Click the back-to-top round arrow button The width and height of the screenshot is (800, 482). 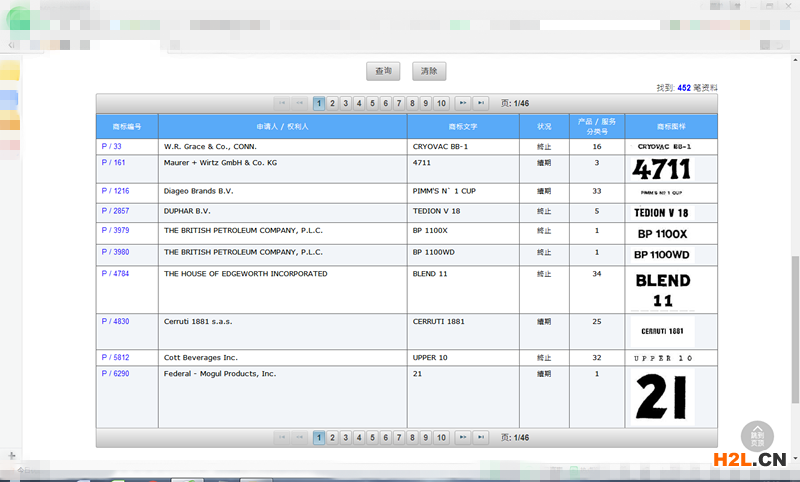click(757, 434)
